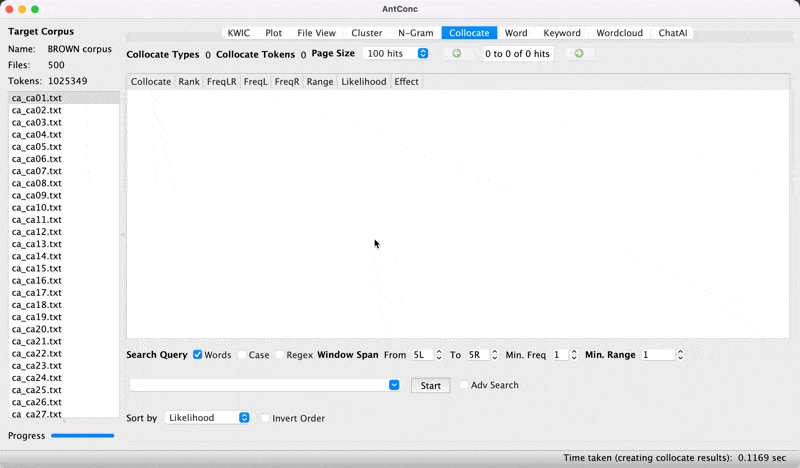Enable the Case checkbox

[x=242, y=355]
